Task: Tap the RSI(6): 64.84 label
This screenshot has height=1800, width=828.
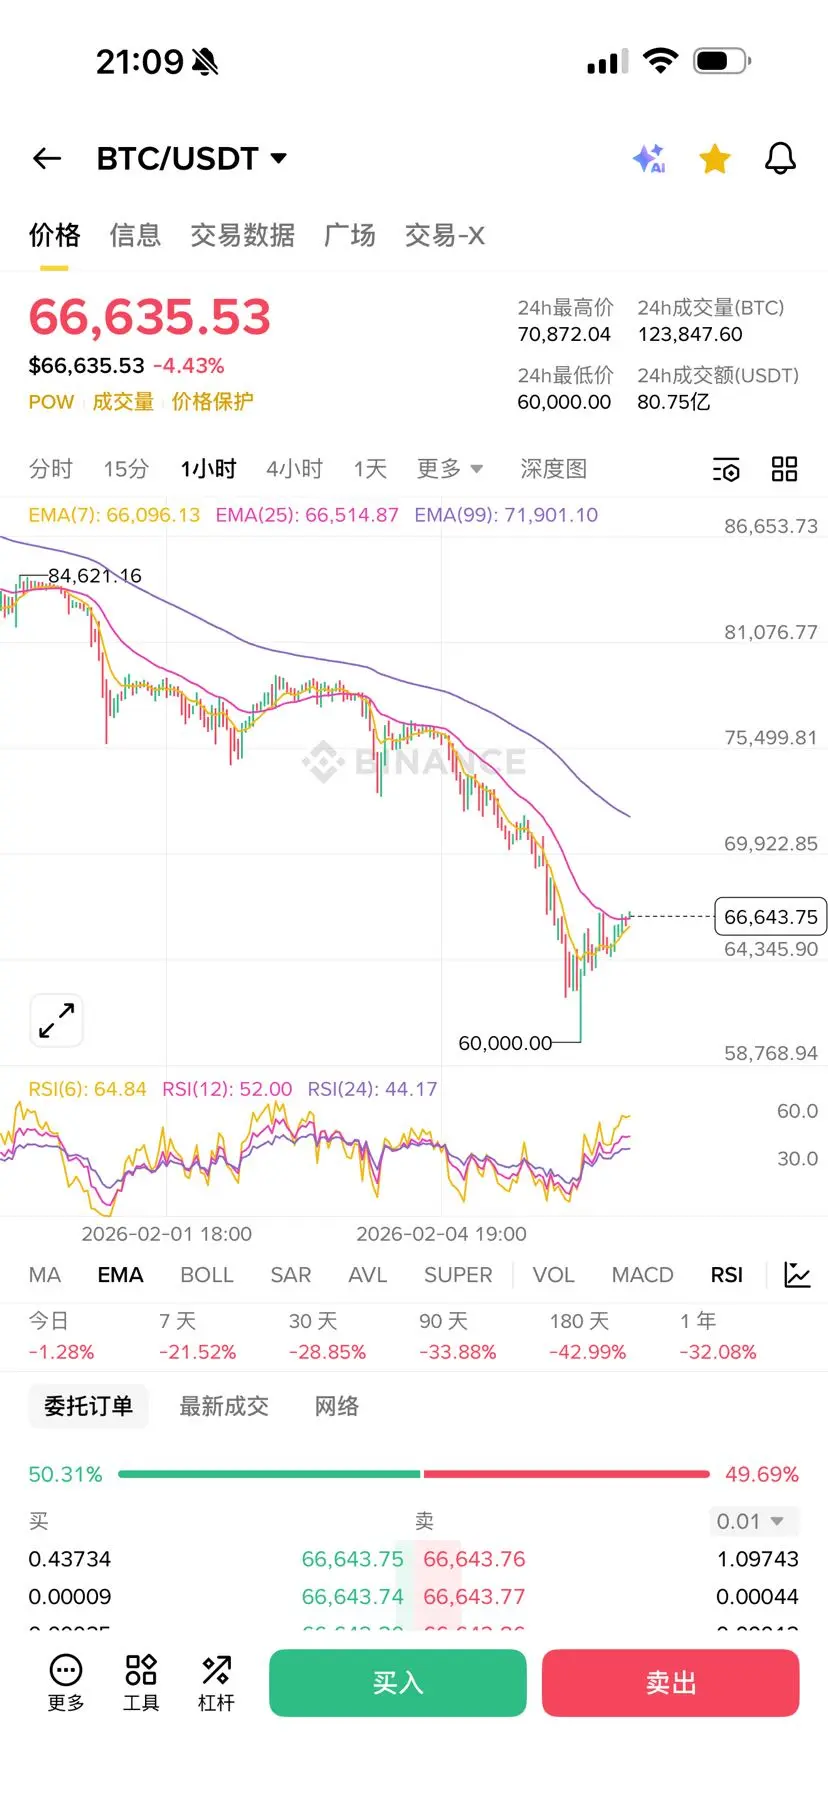Action: pos(87,1089)
